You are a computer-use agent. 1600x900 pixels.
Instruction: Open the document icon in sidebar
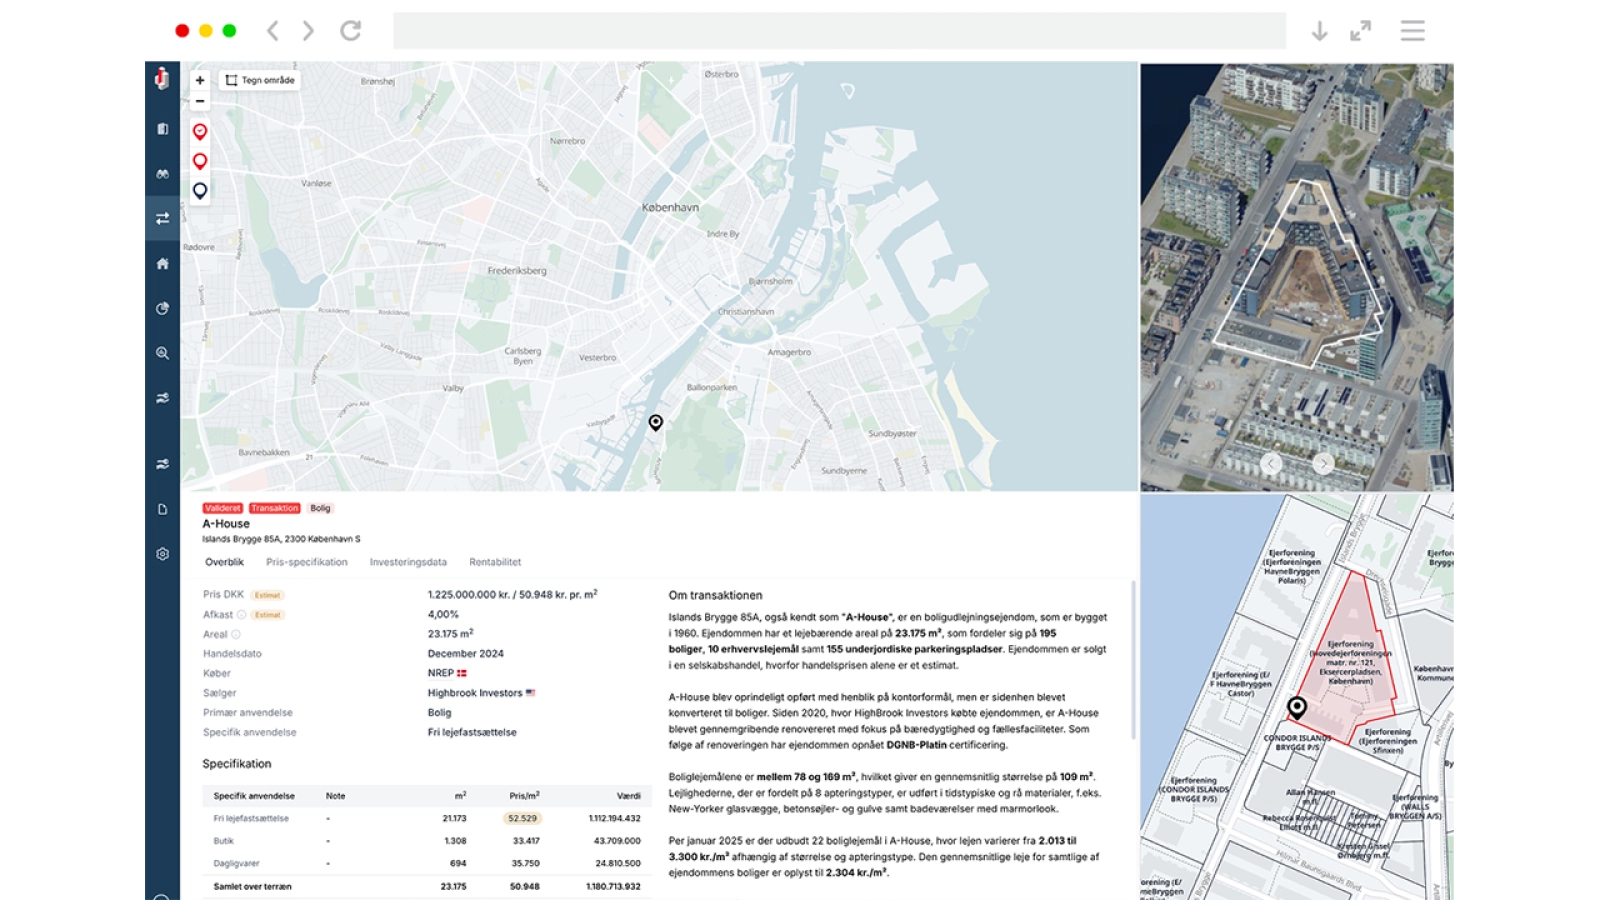click(162, 509)
